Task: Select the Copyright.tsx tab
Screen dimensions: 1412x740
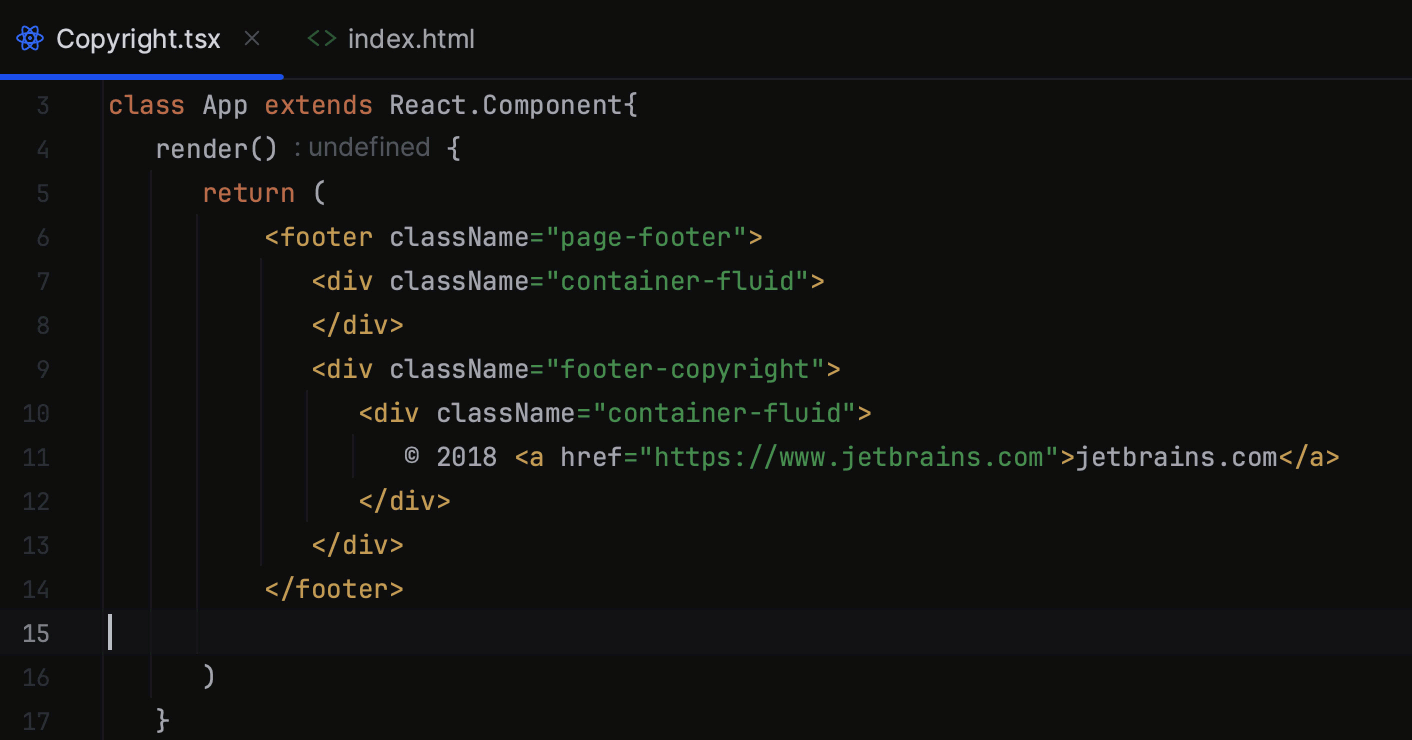Action: [x=138, y=38]
